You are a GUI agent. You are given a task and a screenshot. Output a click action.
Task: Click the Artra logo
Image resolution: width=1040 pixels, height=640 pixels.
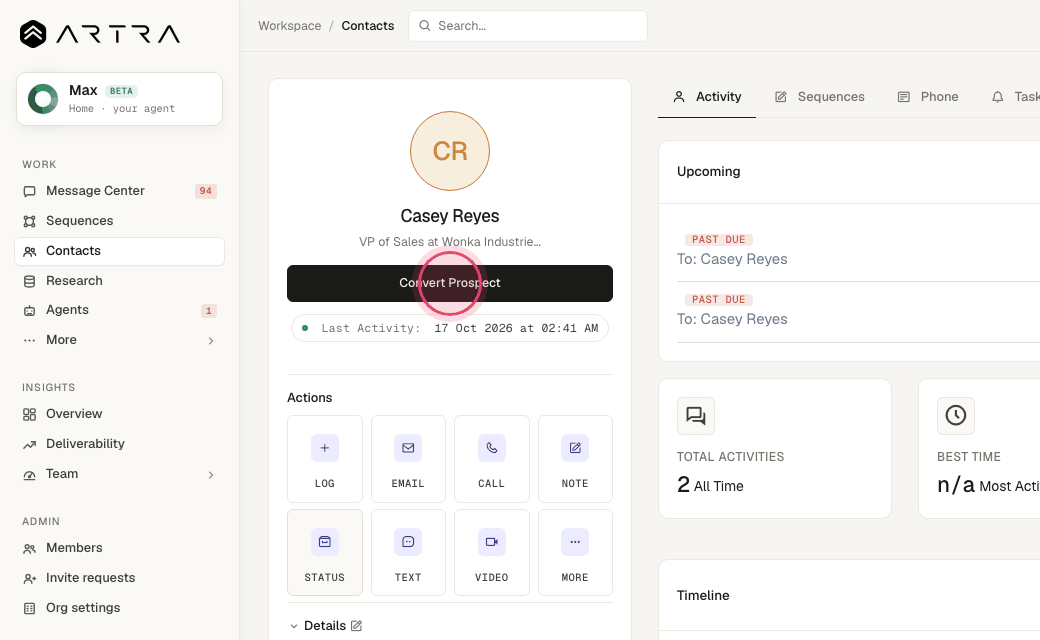coord(99,34)
